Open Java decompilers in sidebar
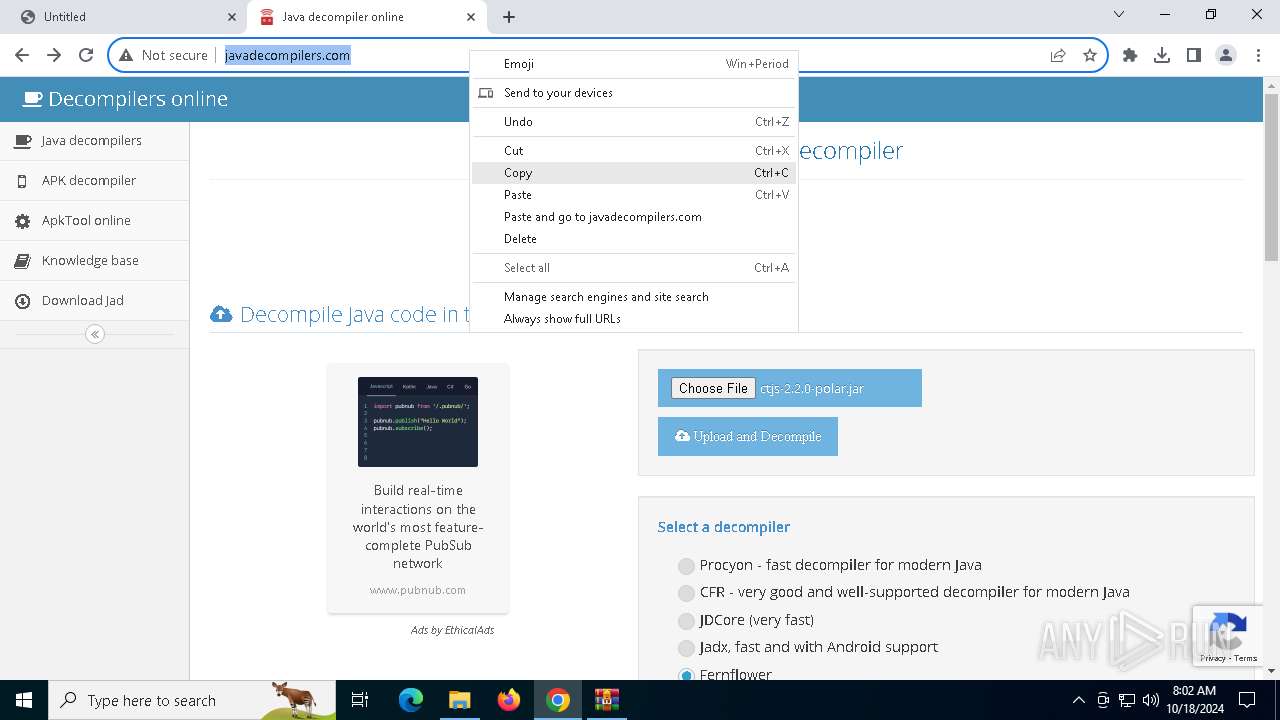This screenshot has height=720, width=1280. [x=94, y=141]
